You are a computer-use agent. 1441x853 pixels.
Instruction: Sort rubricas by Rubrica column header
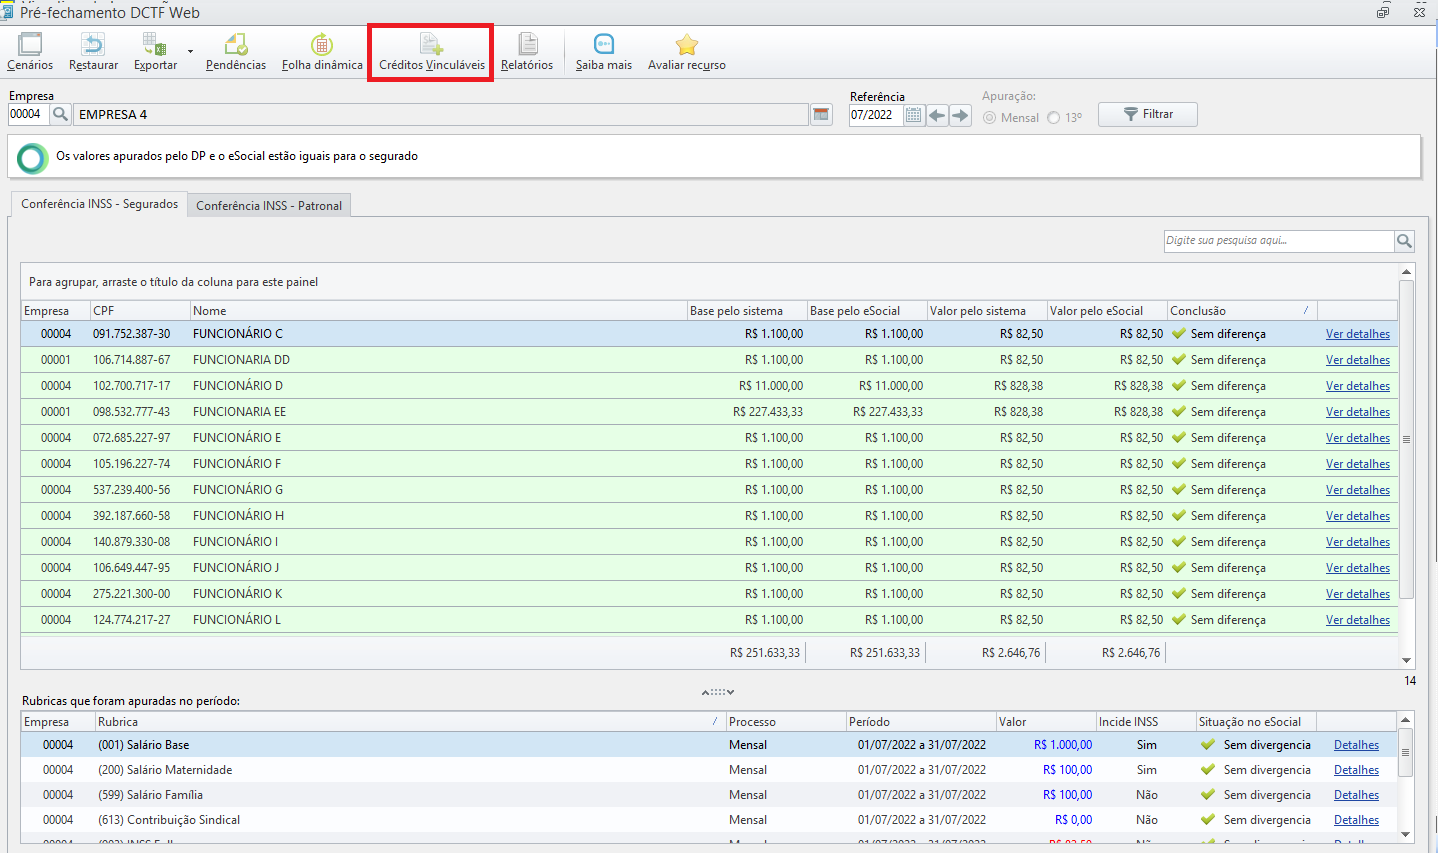(x=410, y=721)
